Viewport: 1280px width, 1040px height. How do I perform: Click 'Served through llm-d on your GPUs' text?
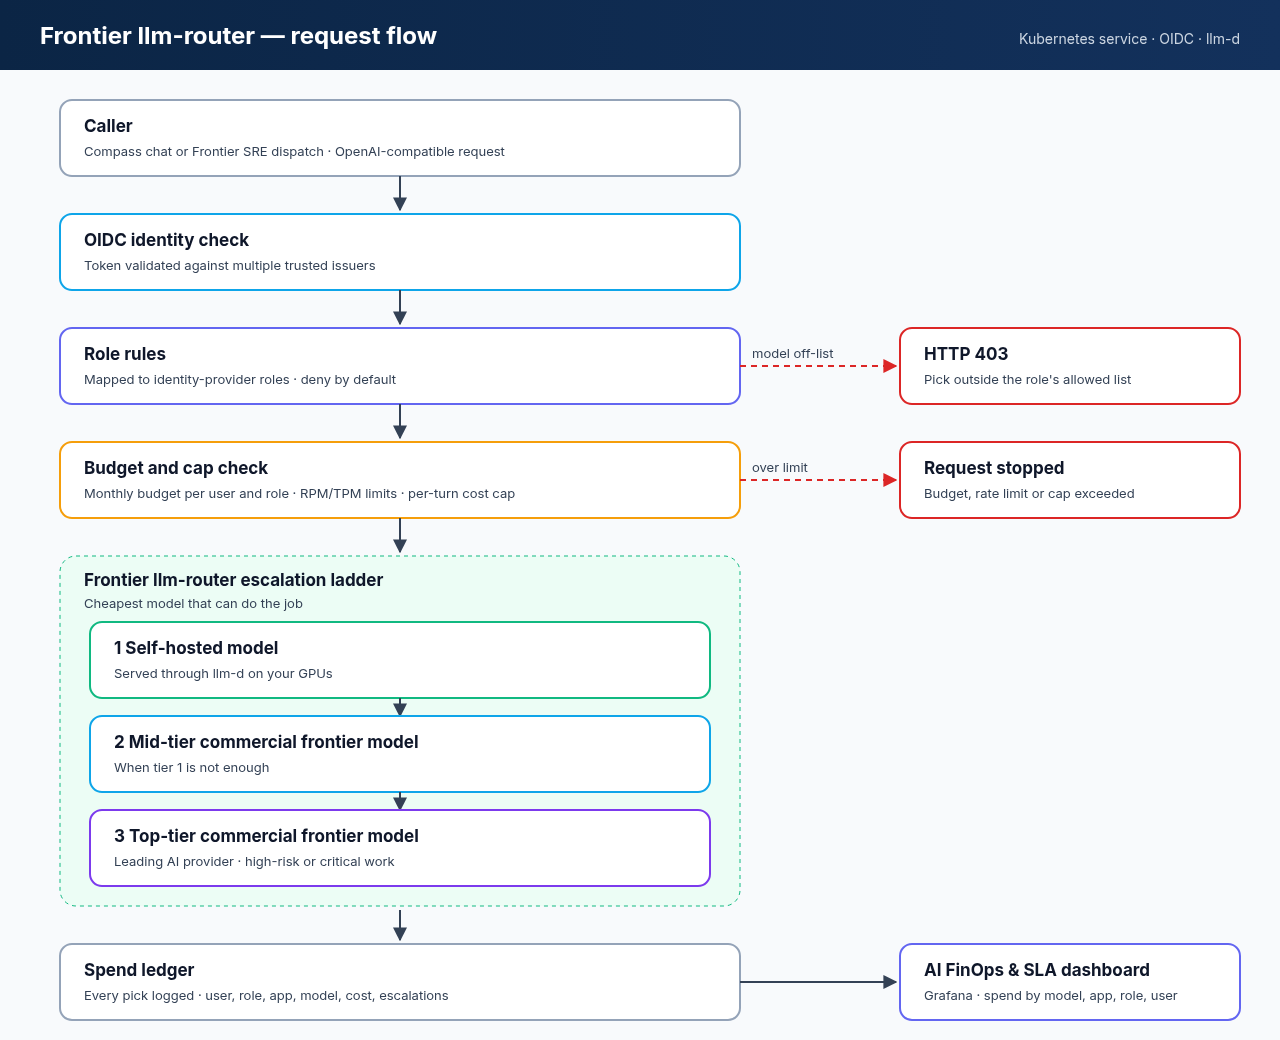223,674
